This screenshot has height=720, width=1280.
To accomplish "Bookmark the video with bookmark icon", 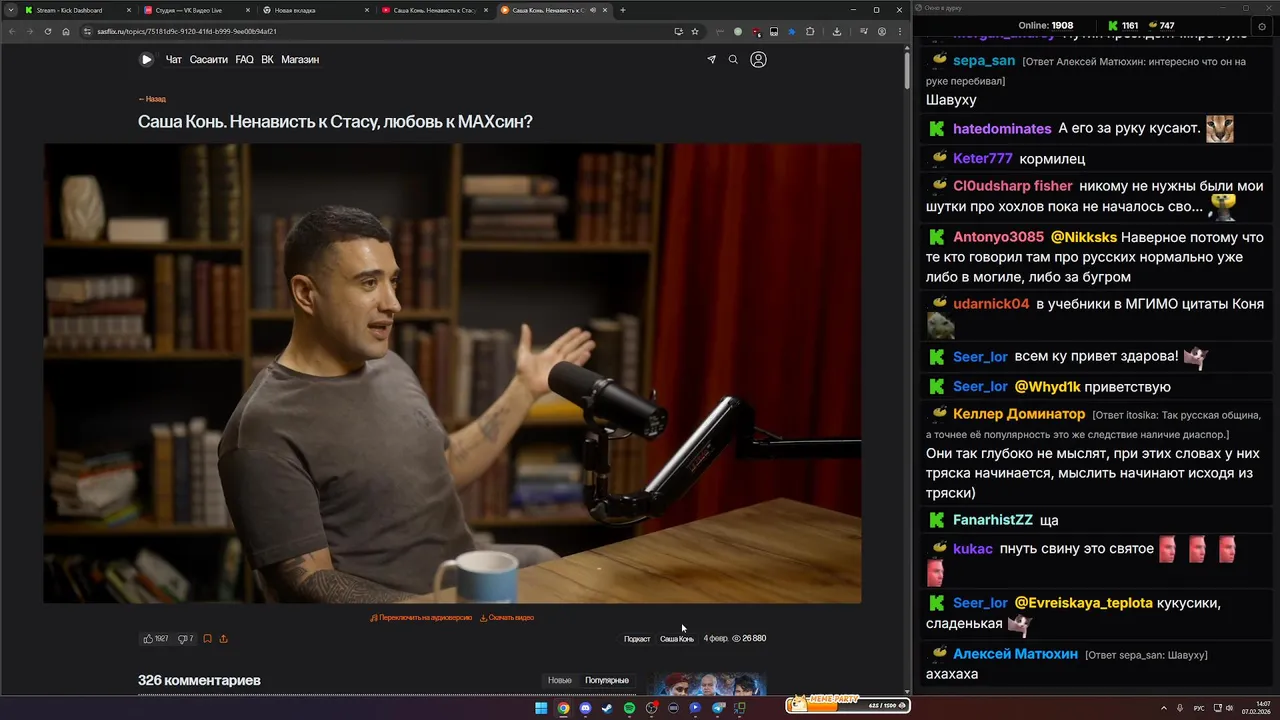I will 207,638.
